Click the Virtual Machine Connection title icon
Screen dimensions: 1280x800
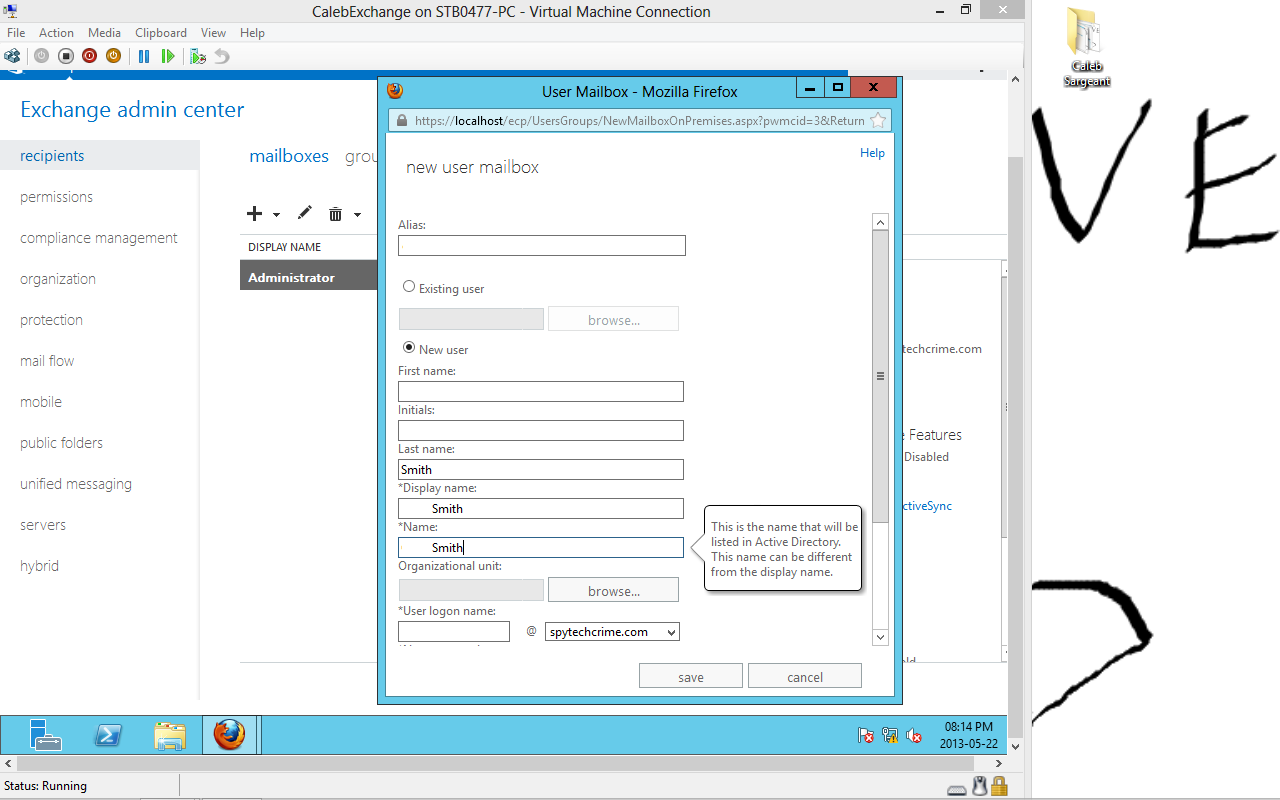[11, 11]
